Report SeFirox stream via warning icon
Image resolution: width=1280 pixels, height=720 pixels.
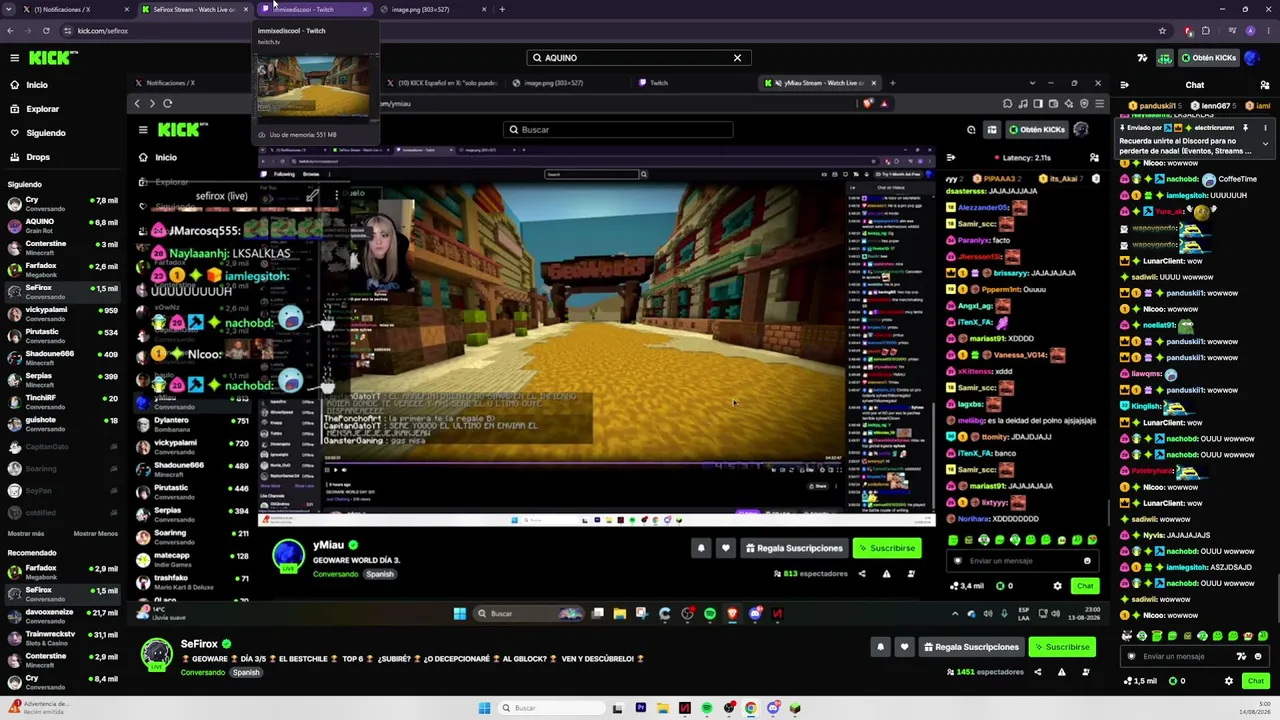point(1062,672)
